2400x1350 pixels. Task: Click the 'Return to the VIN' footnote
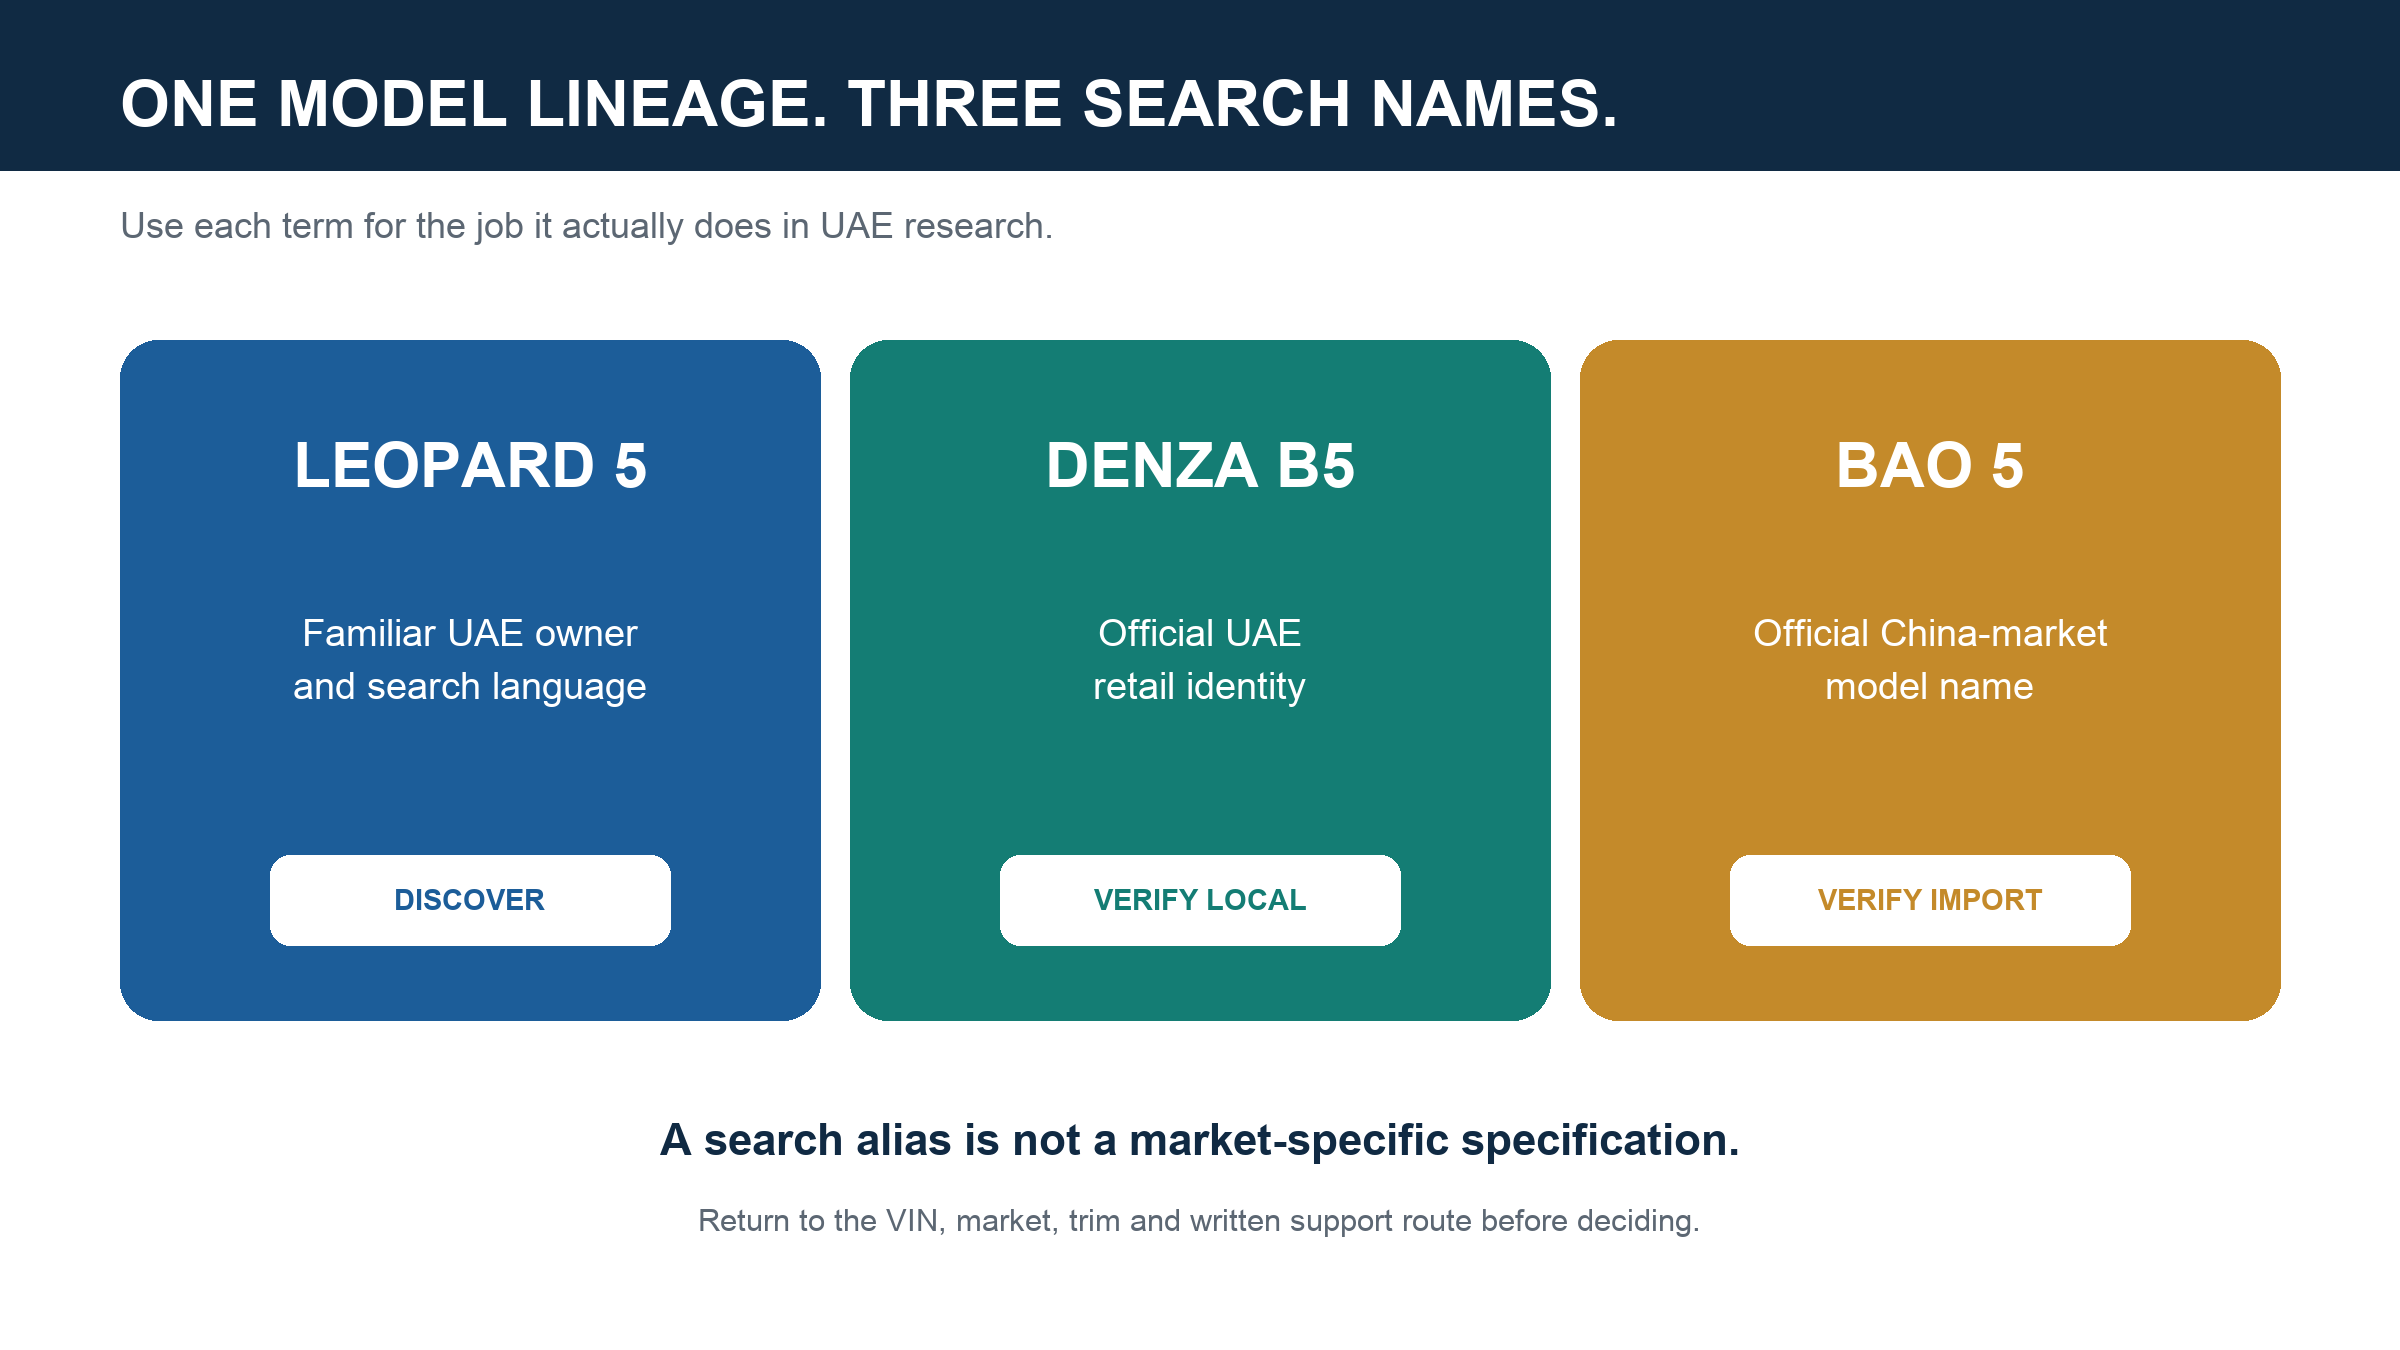[1199, 1221]
